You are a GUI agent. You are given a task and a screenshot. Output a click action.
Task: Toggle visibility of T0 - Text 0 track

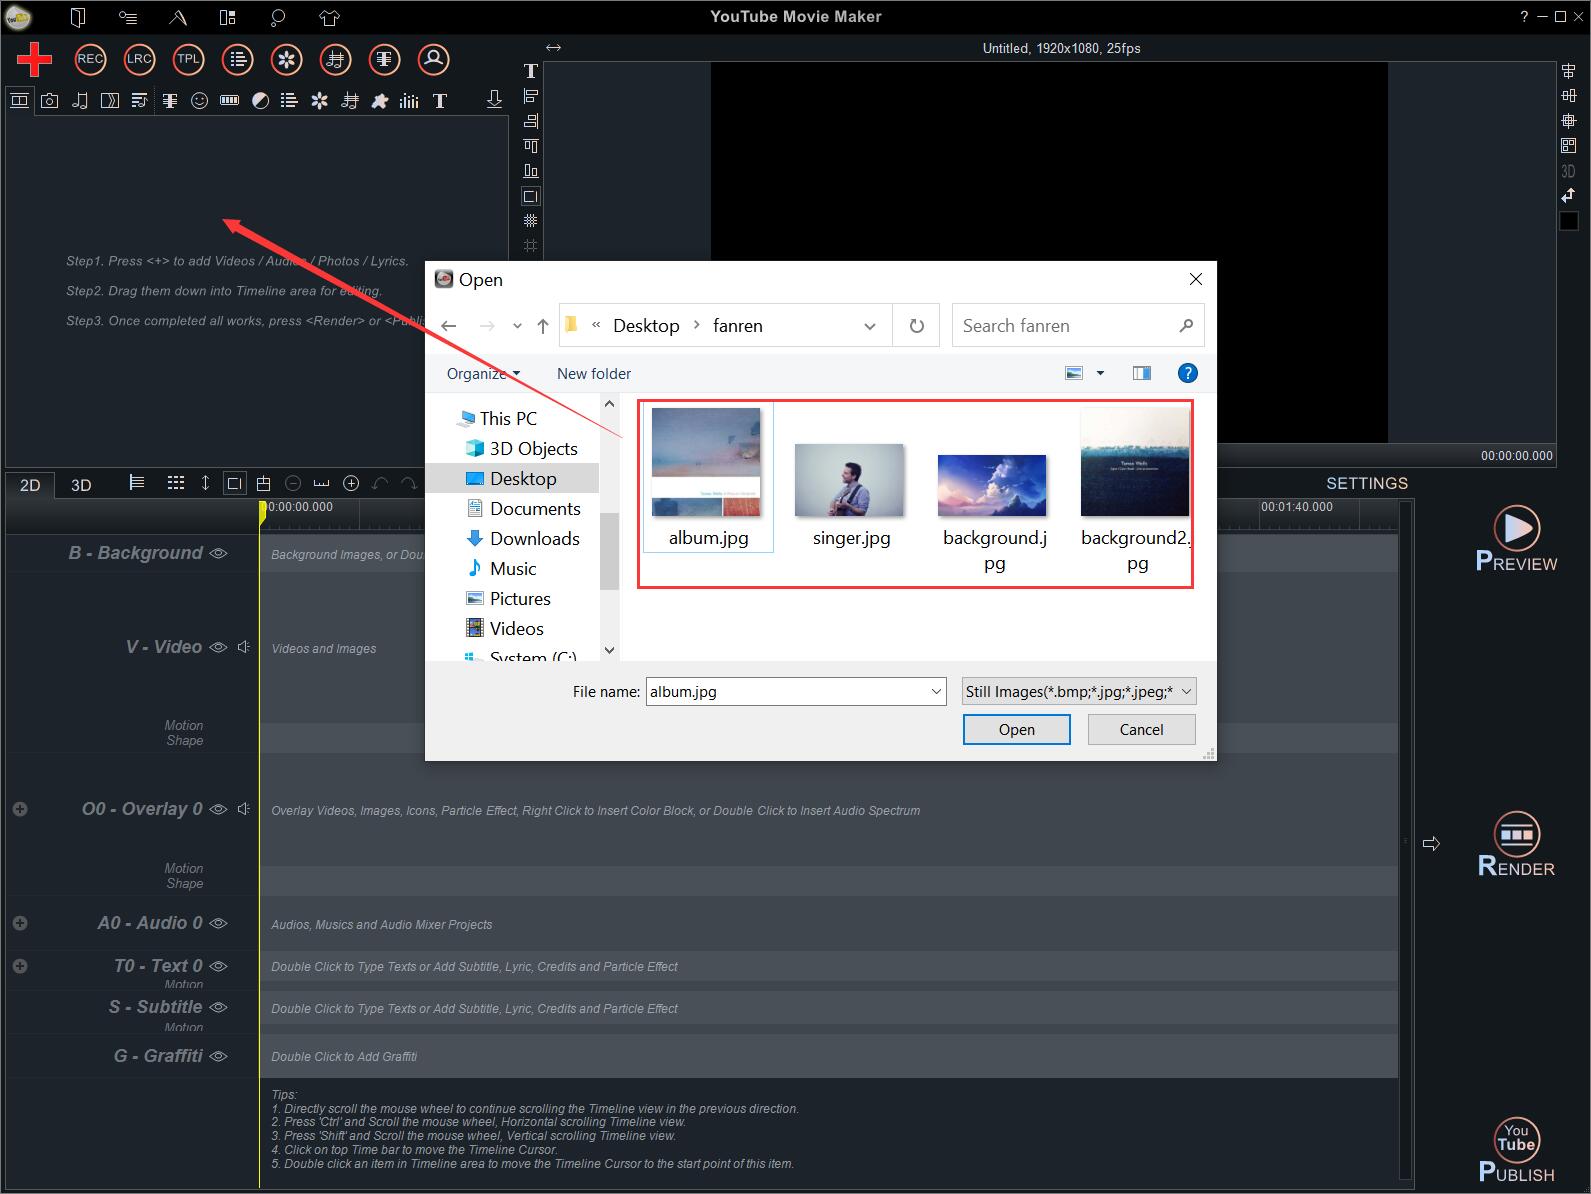(x=218, y=966)
